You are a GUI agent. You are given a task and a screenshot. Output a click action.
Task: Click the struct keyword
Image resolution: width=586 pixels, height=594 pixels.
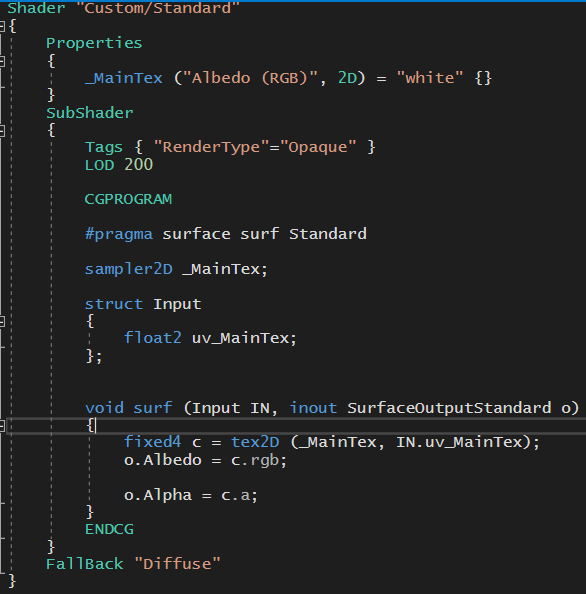[x=114, y=304]
